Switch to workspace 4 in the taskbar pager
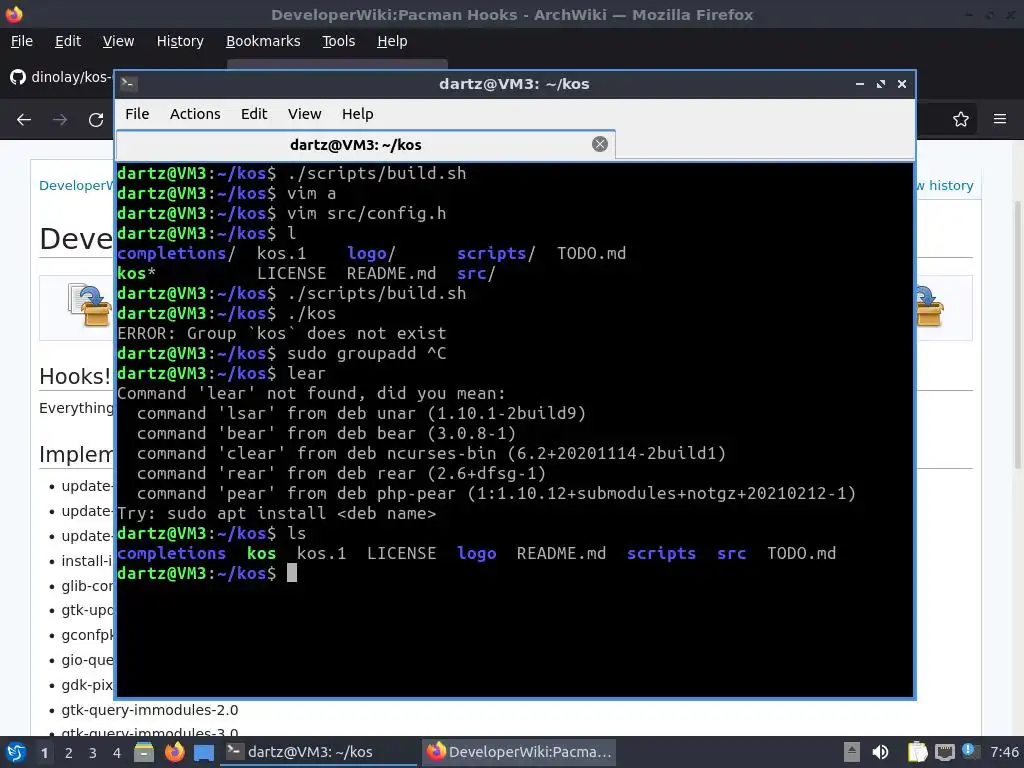Viewport: 1024px width, 768px height. [x=117, y=753]
